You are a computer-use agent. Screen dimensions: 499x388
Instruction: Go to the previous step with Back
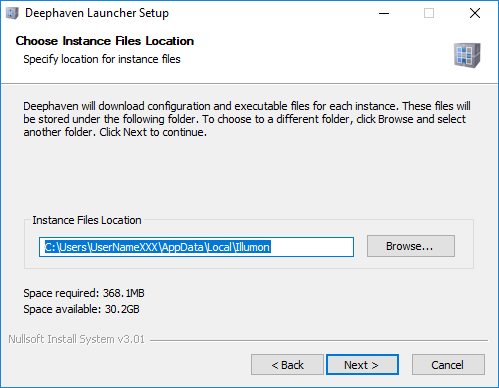coord(287,365)
